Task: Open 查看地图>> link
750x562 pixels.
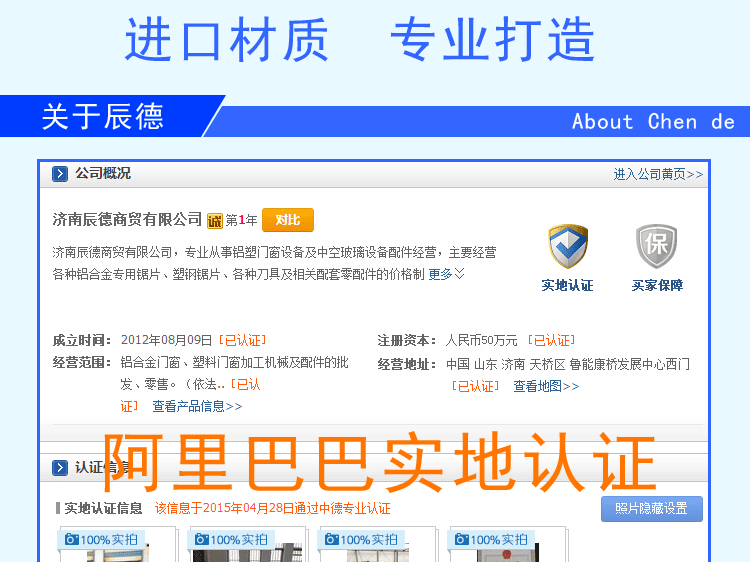Action: click(x=546, y=386)
